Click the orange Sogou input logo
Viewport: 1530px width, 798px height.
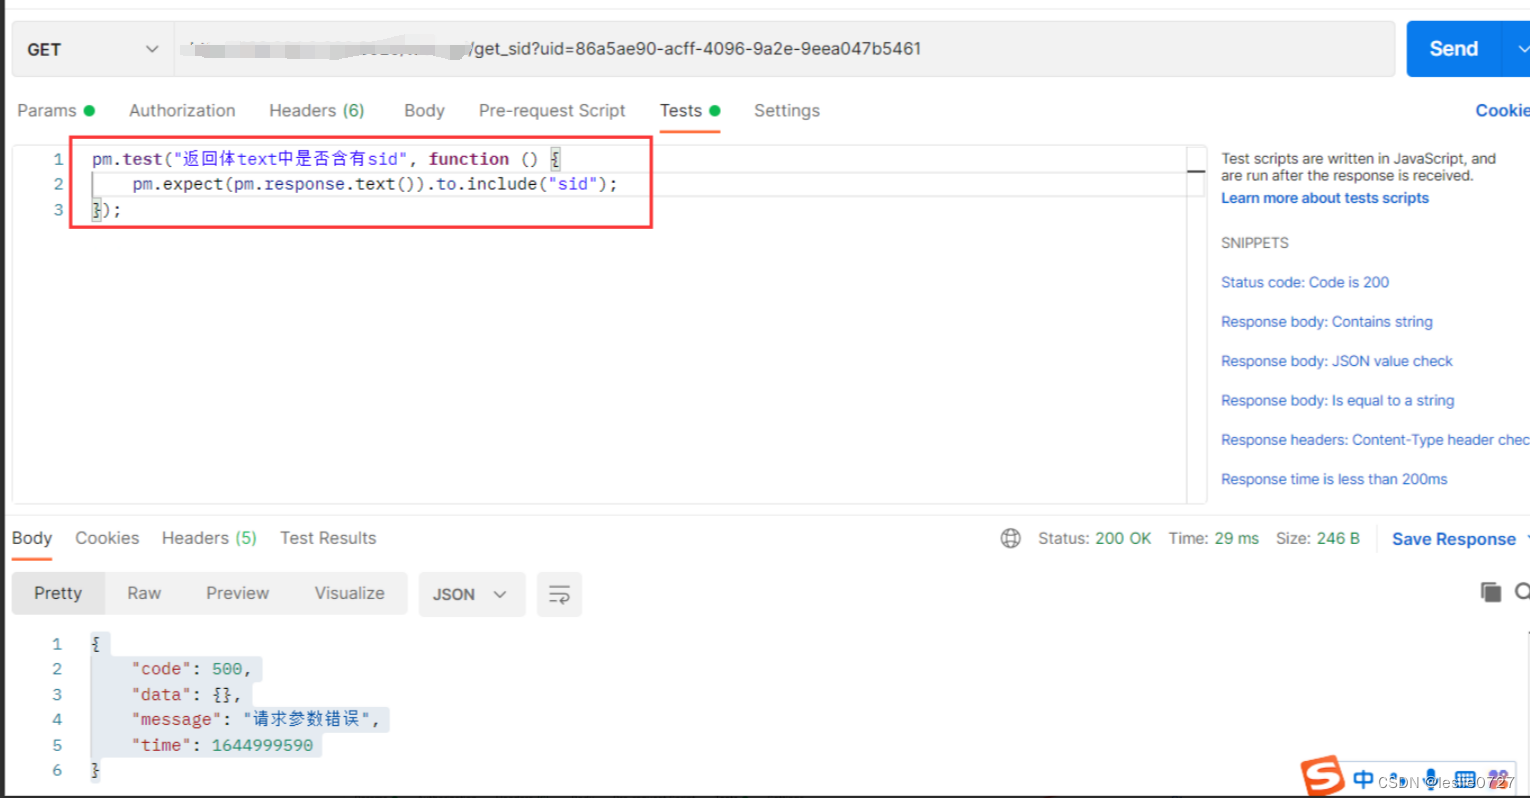(x=1322, y=777)
